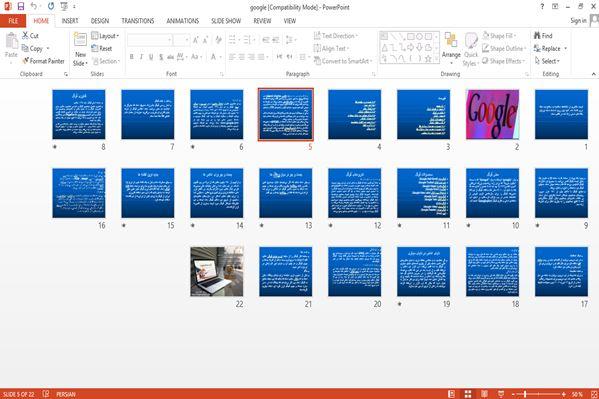Switch to the INSERT tab
Image resolution: width=599 pixels, height=399 pixels.
[x=70, y=21]
